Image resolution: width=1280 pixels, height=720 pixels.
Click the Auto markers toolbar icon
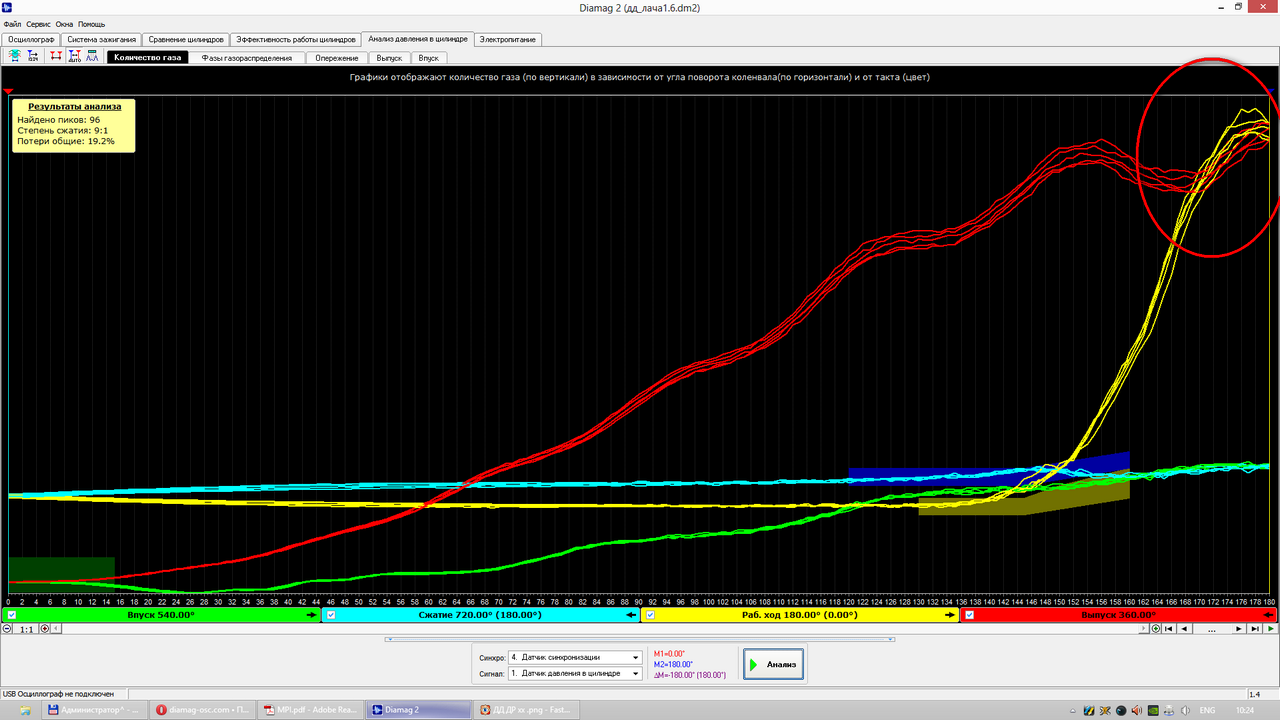(x=74, y=57)
